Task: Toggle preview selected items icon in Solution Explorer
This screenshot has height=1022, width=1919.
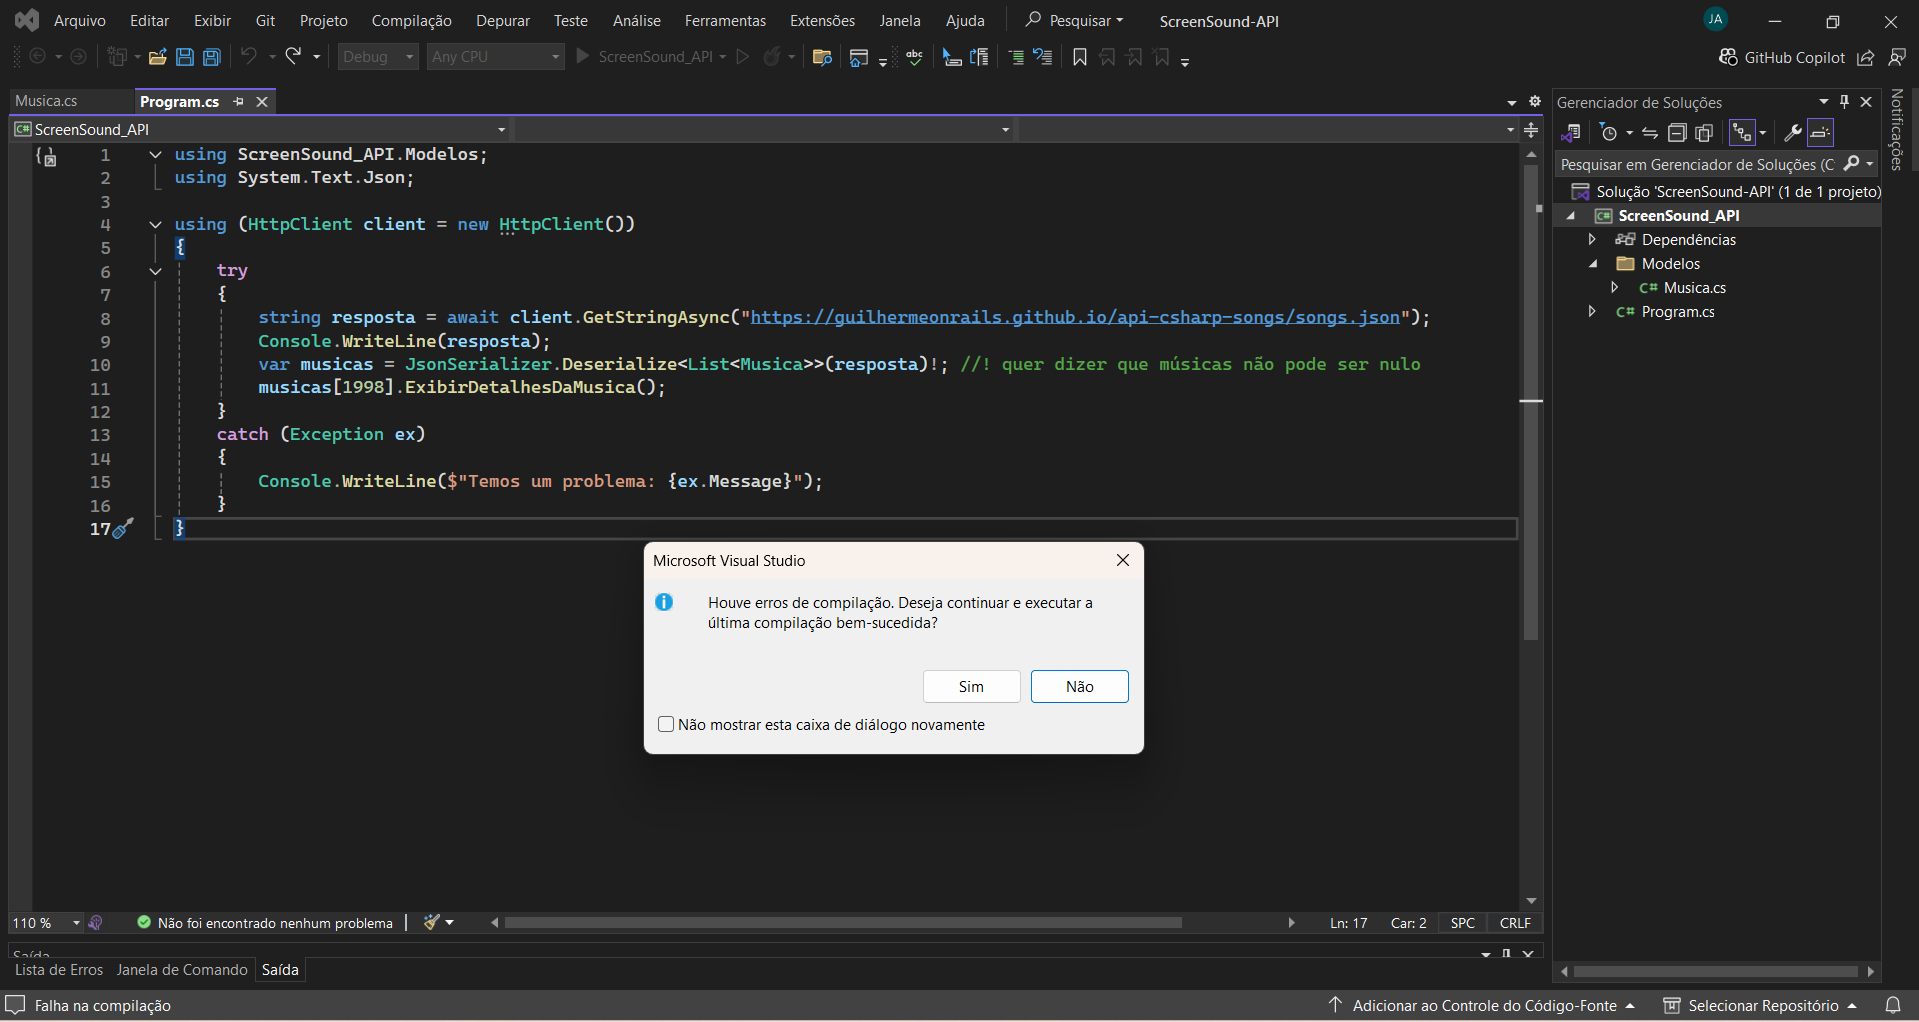Action: point(1821,133)
